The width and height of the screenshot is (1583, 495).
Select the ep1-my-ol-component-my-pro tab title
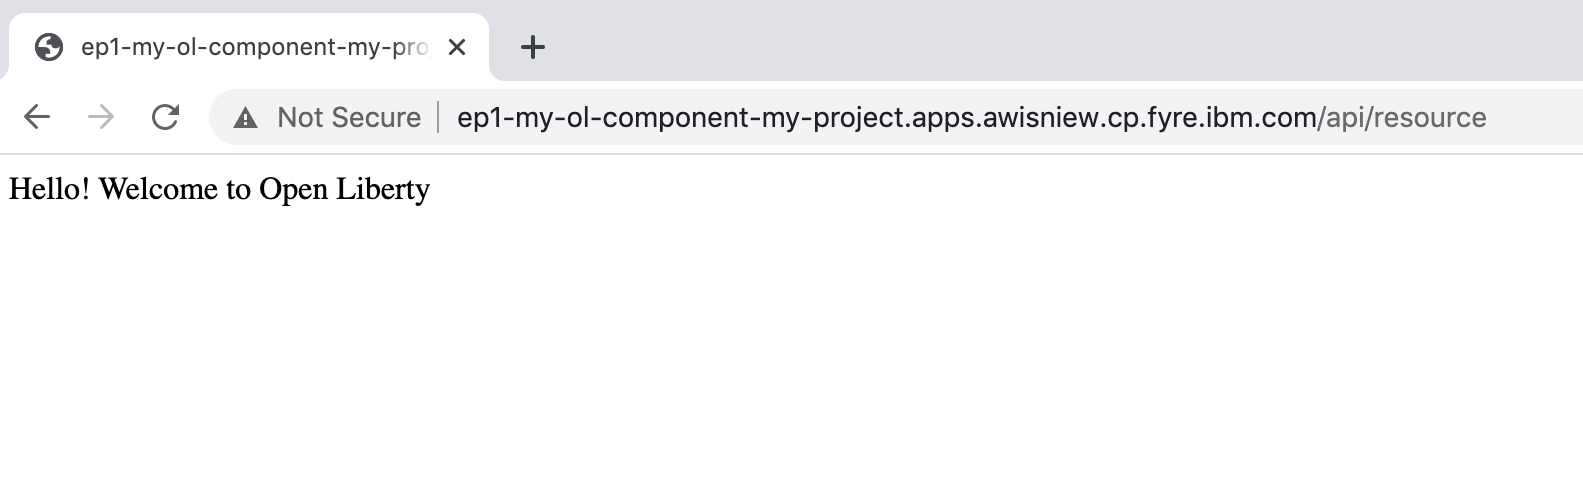click(x=255, y=47)
